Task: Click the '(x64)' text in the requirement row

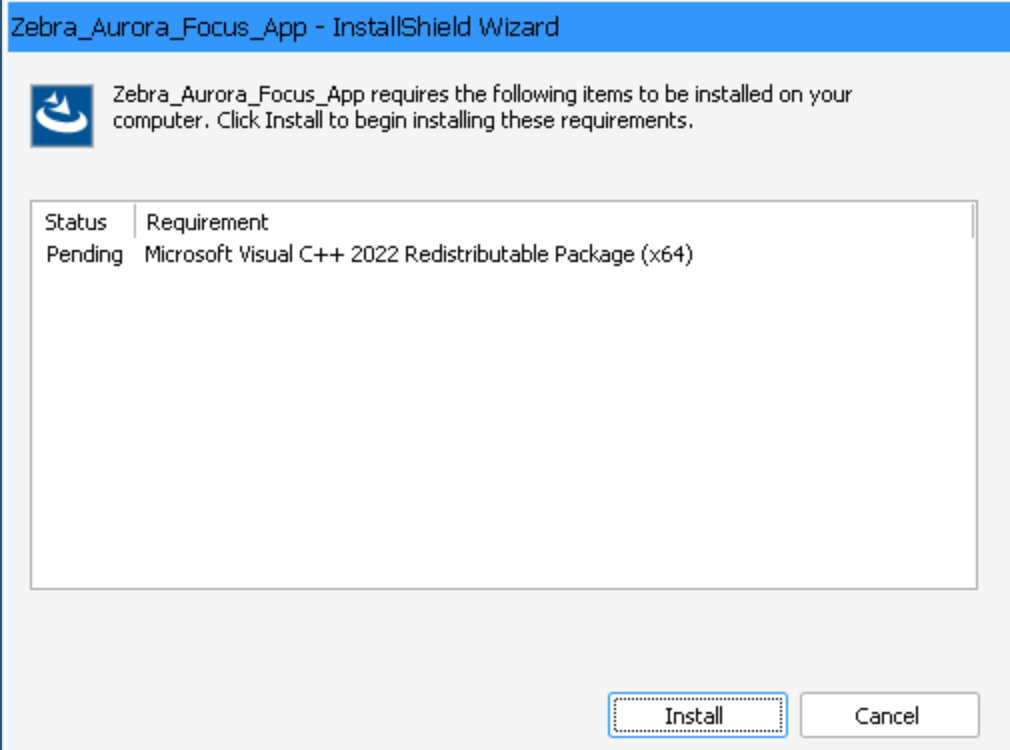Action: pos(667,255)
